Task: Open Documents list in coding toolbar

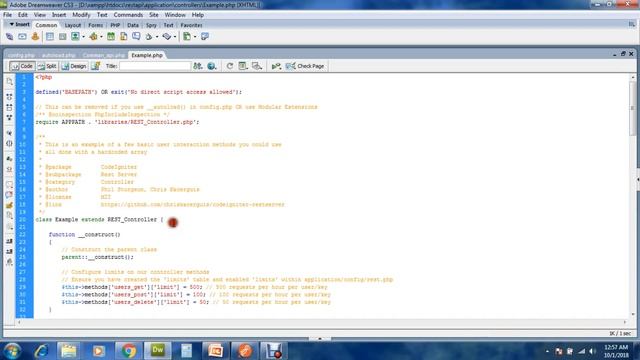Action: pos(9,82)
